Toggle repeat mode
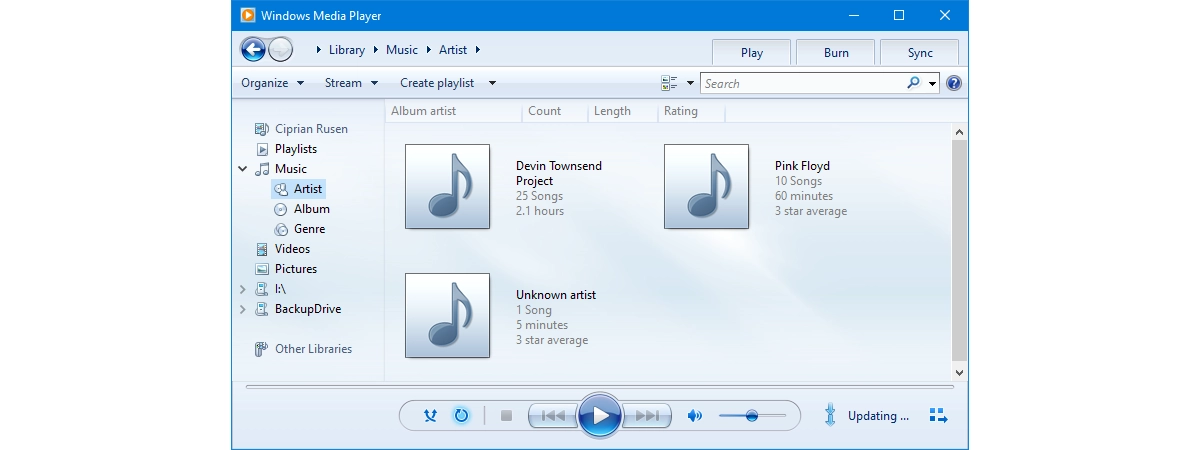The height and width of the screenshot is (450, 1200). (461, 415)
